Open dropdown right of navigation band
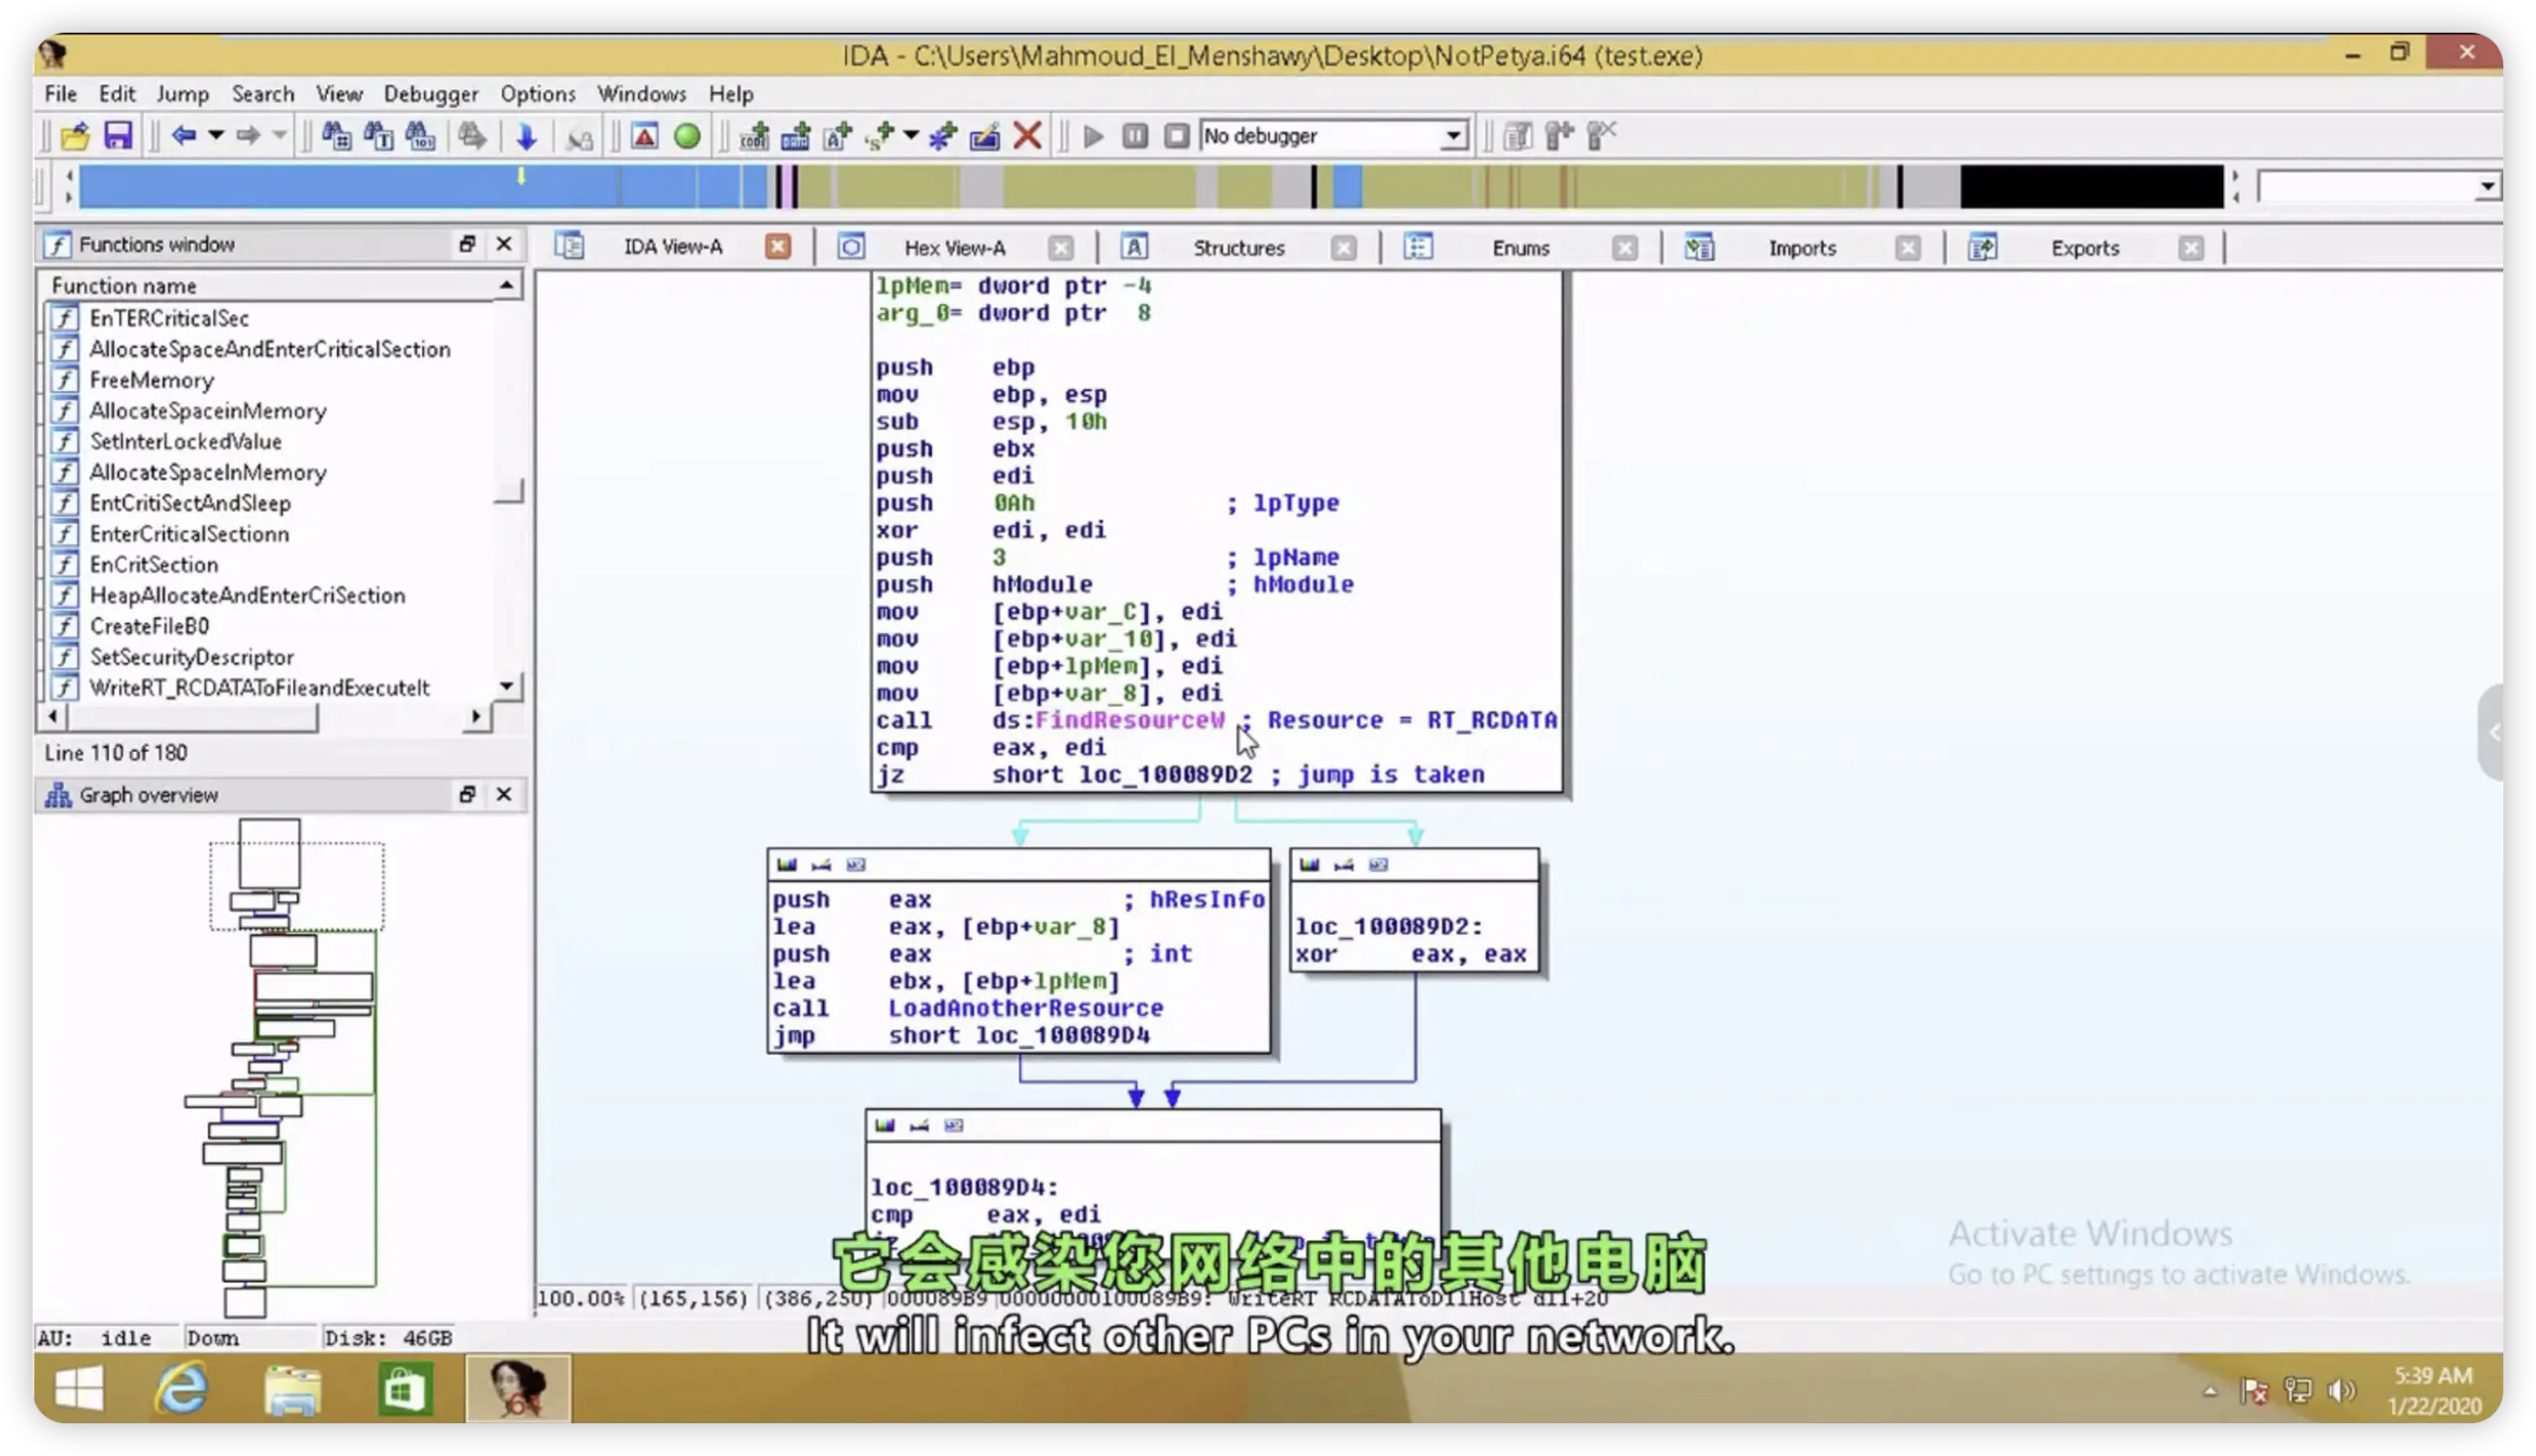Screen dimensions: 2536x1456 point(2486,186)
